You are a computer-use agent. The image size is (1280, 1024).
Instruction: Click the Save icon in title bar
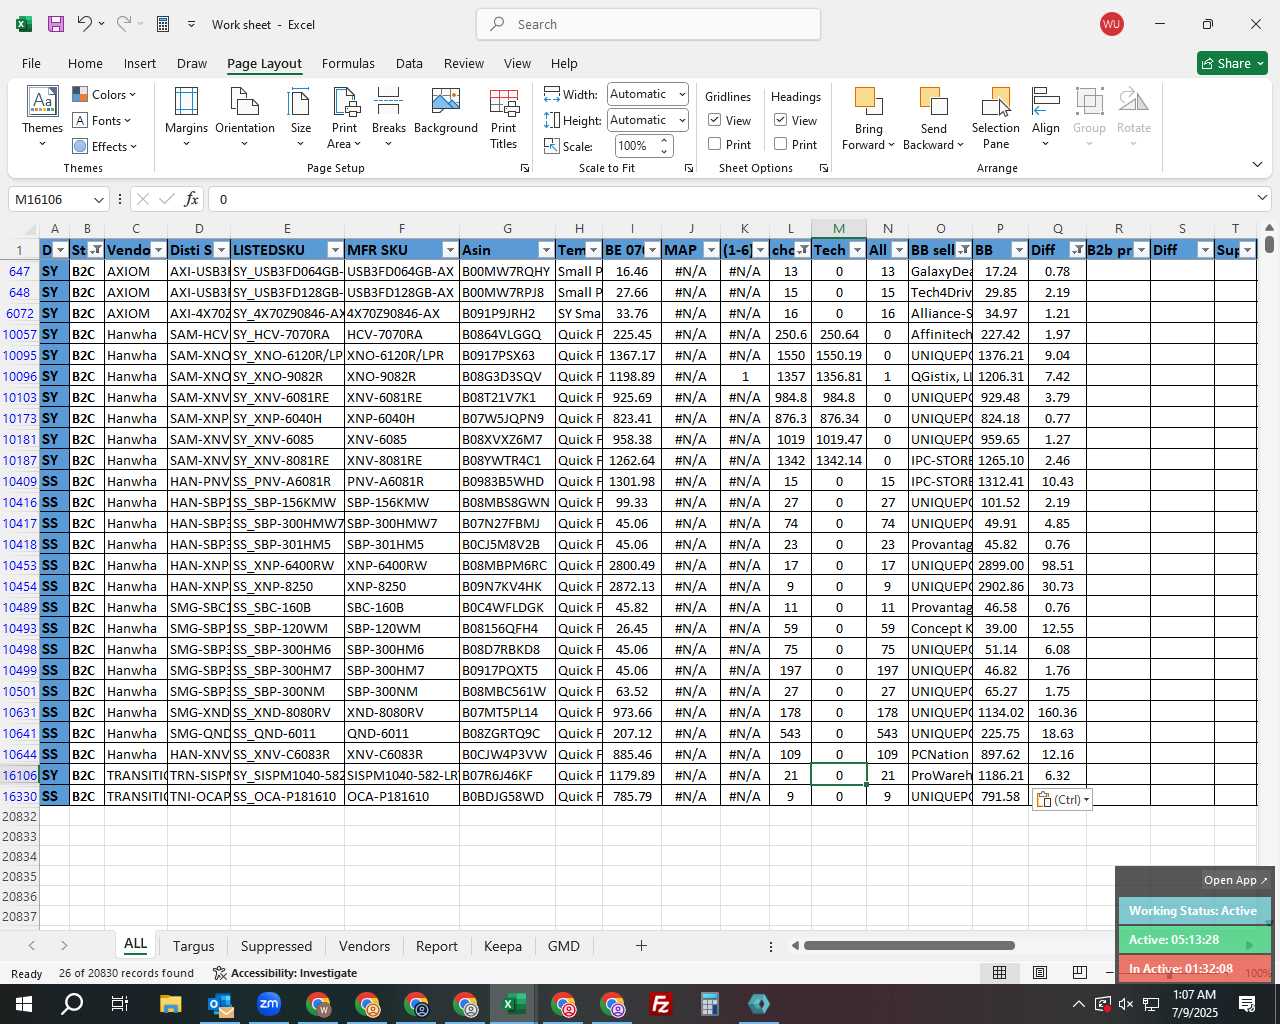(x=56, y=24)
